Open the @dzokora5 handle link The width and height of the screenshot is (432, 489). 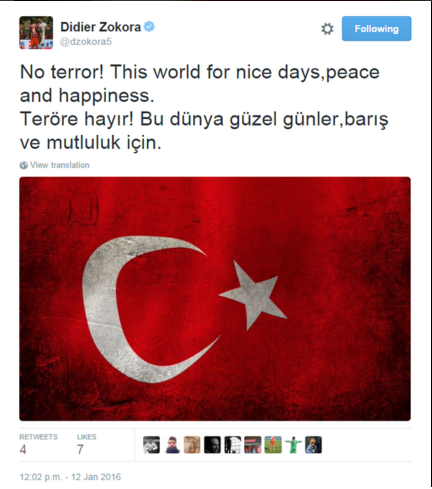[86, 42]
